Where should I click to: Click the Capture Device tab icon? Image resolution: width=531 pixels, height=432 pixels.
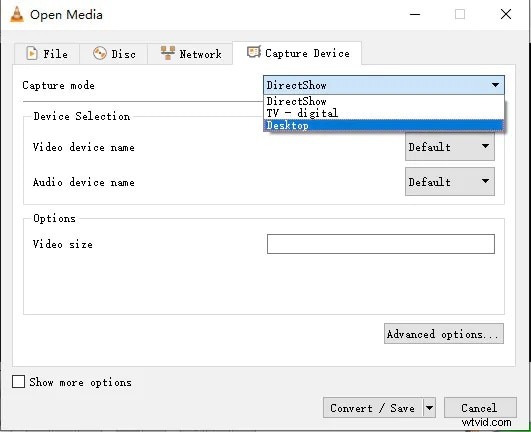pos(254,52)
